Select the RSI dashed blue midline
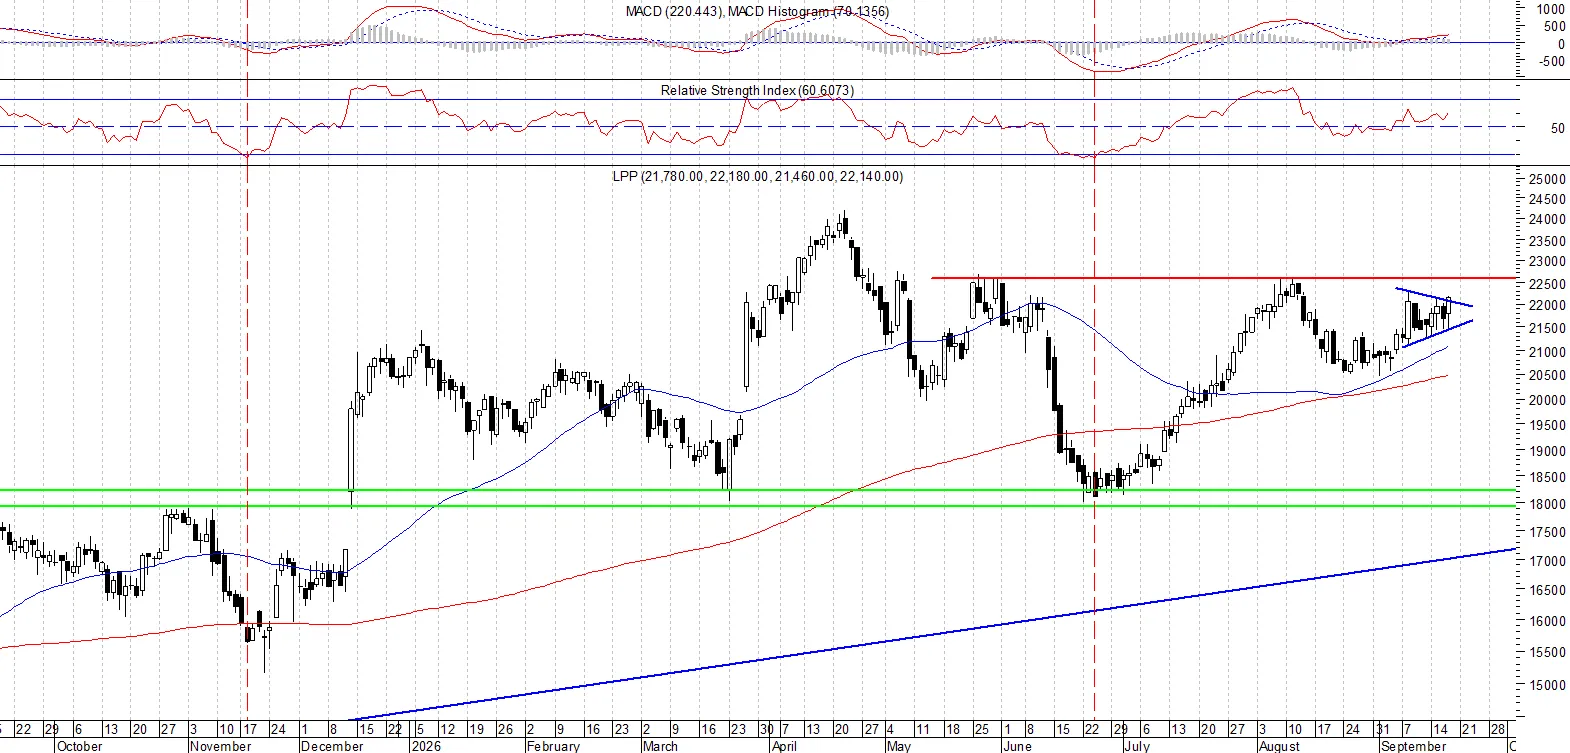Viewport: 1570px width, 753px height. (x=759, y=126)
